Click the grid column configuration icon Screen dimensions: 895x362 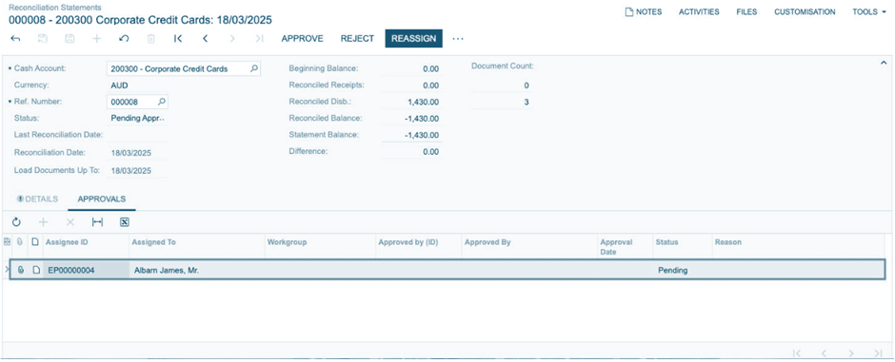(7, 242)
